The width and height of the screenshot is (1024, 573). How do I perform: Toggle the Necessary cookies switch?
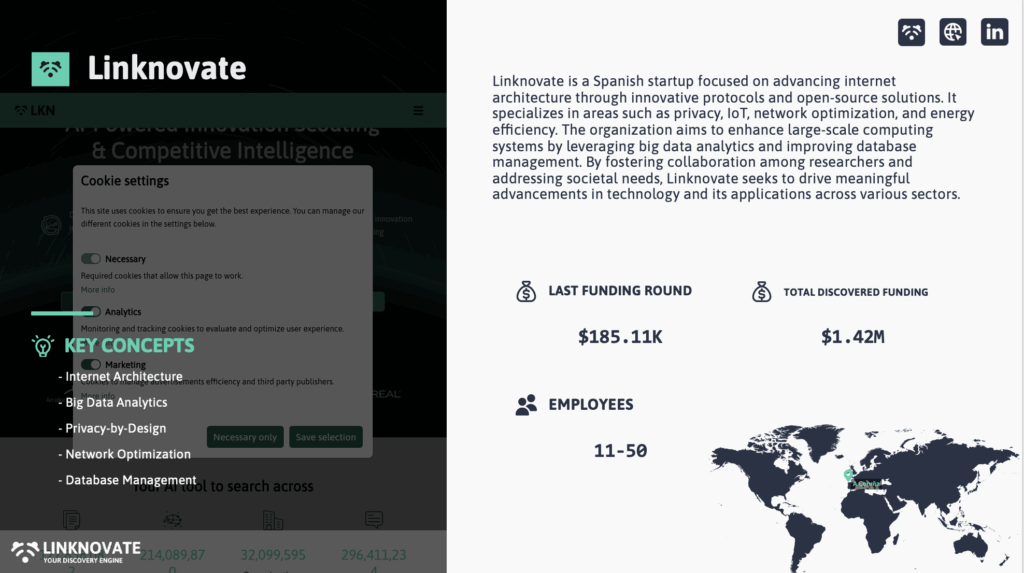click(91, 259)
